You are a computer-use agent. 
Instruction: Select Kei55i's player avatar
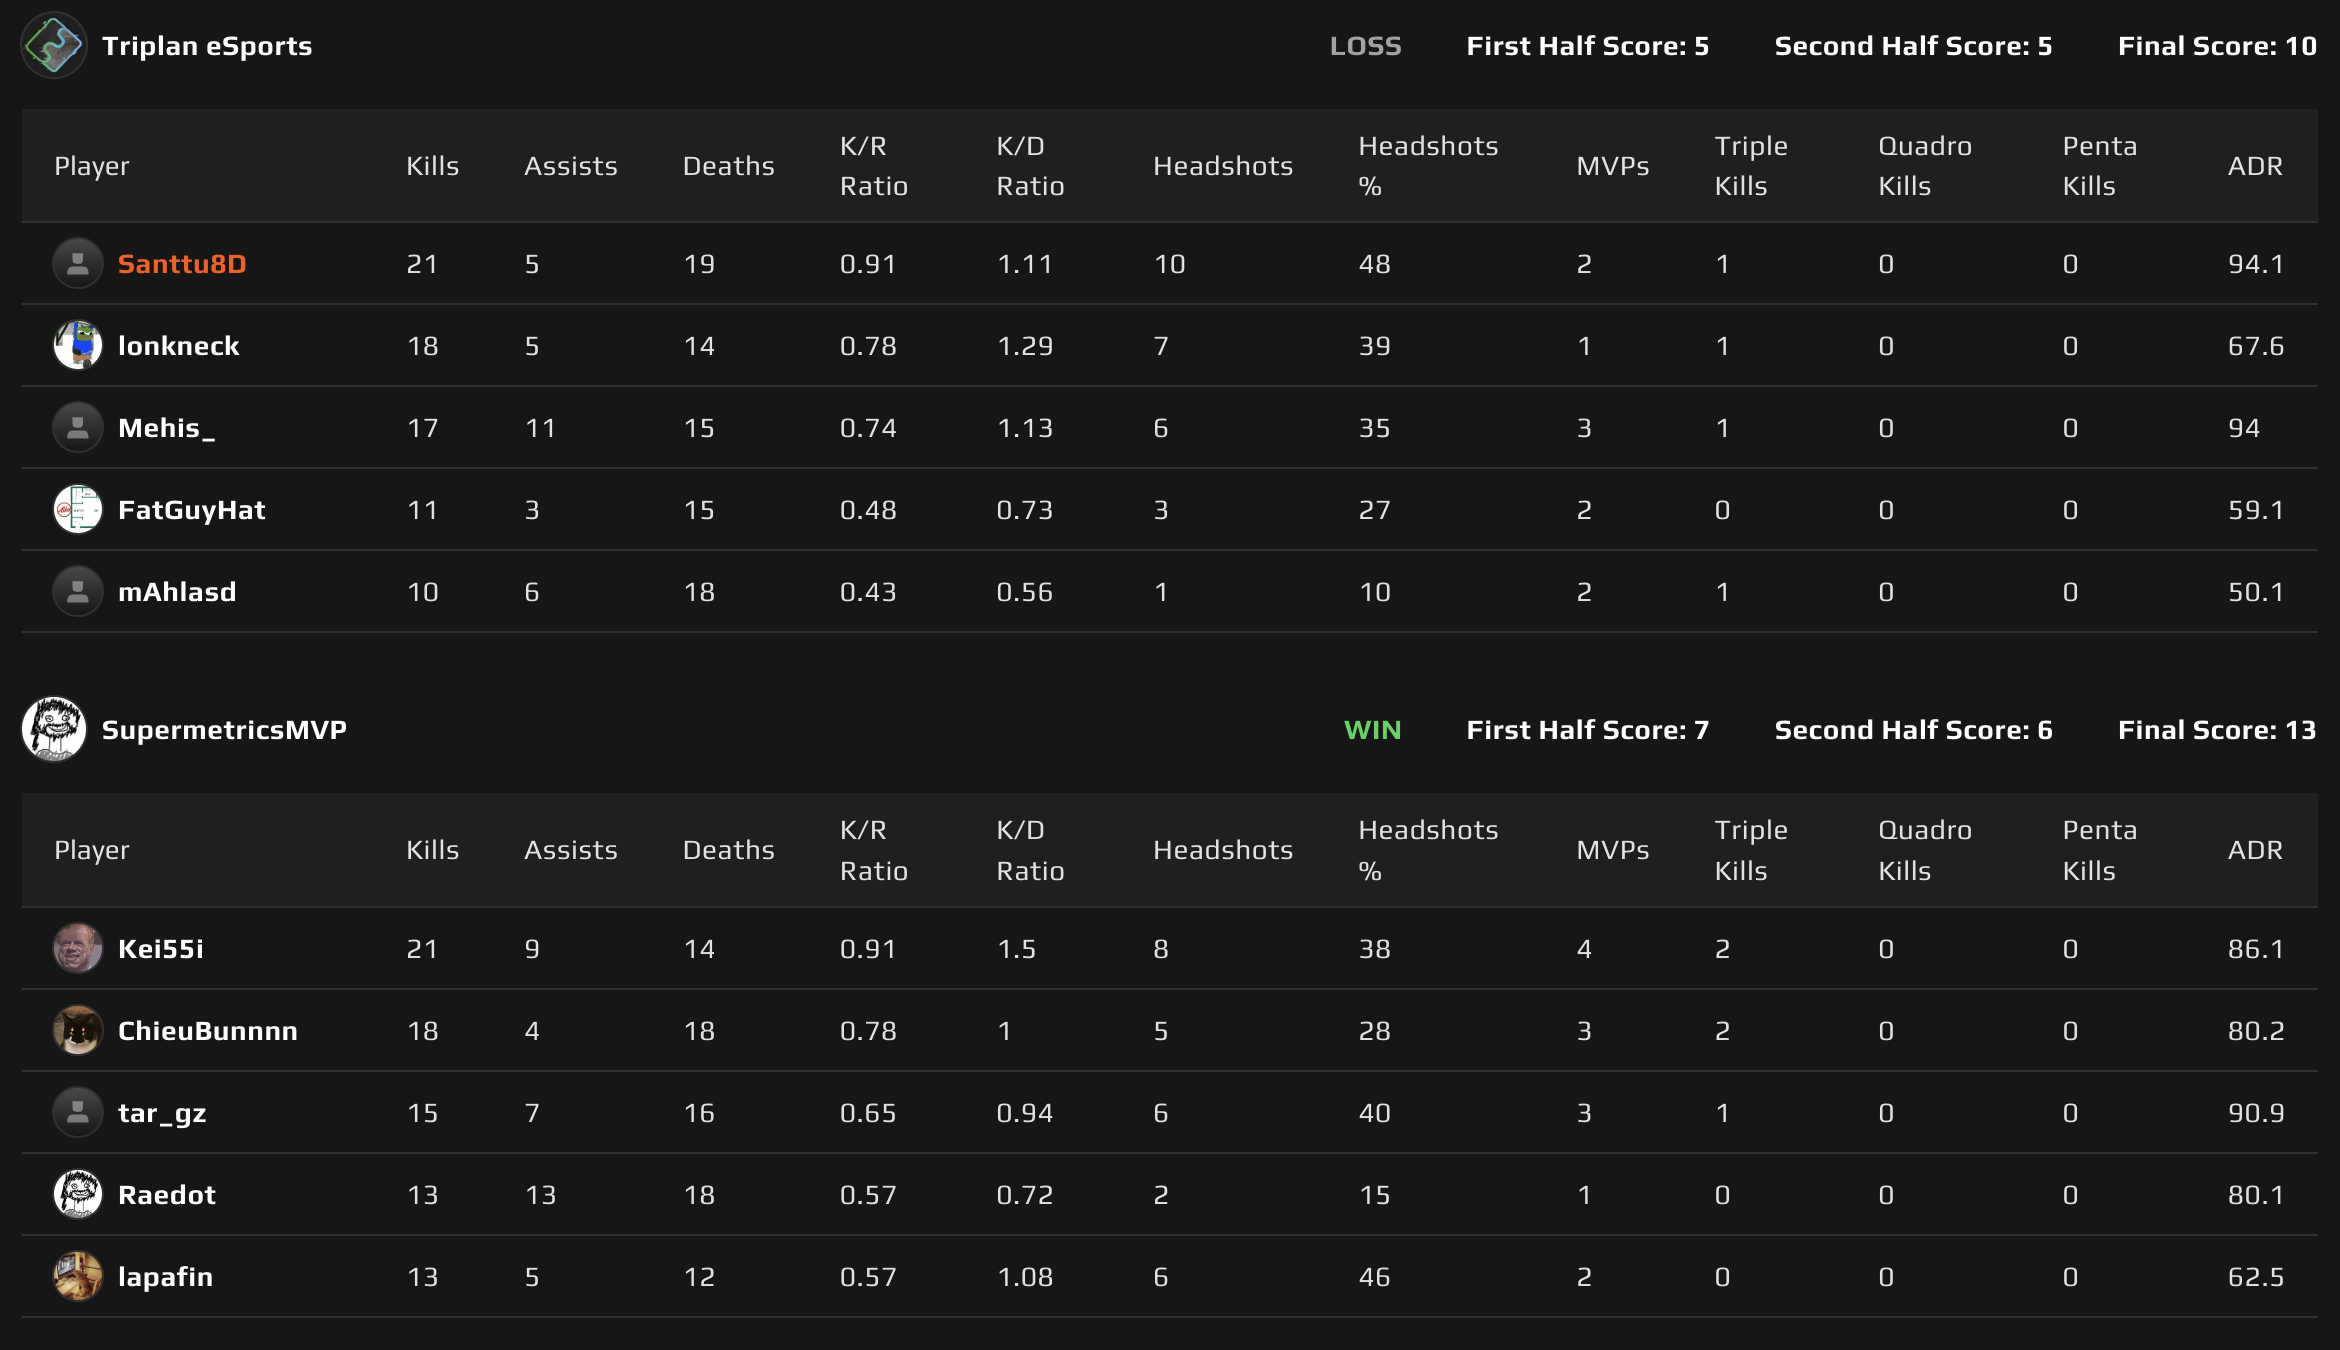click(77, 948)
